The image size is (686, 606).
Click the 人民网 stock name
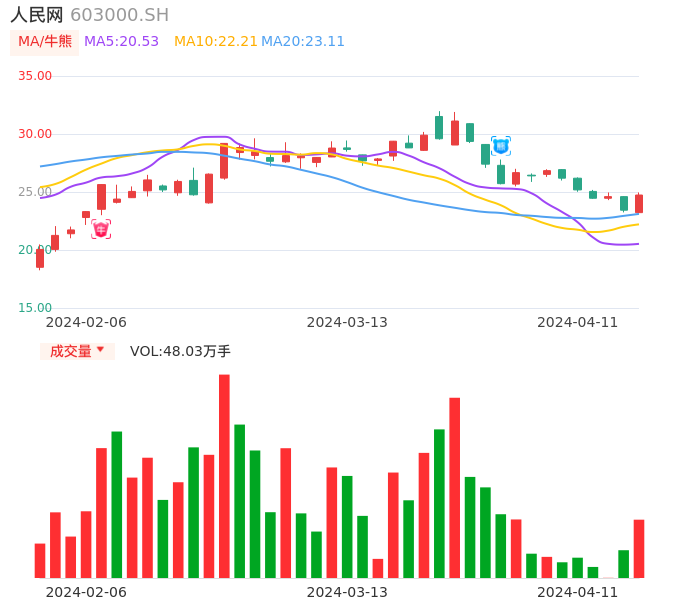[37, 15]
